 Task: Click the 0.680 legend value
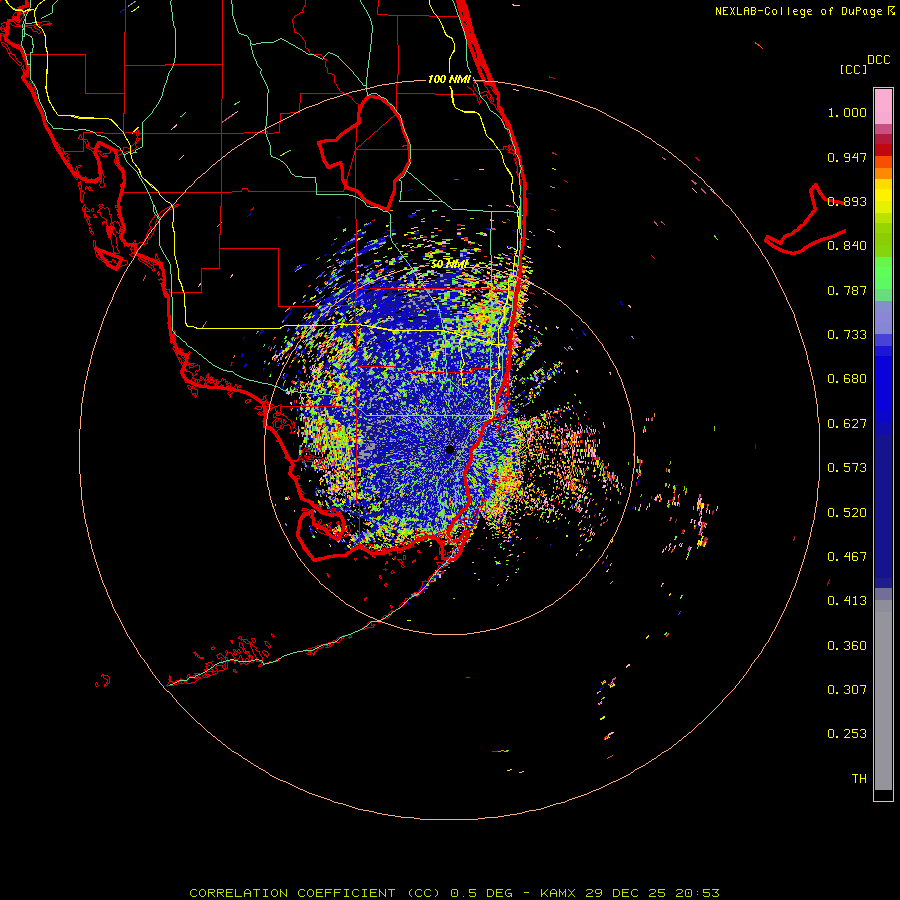click(847, 379)
